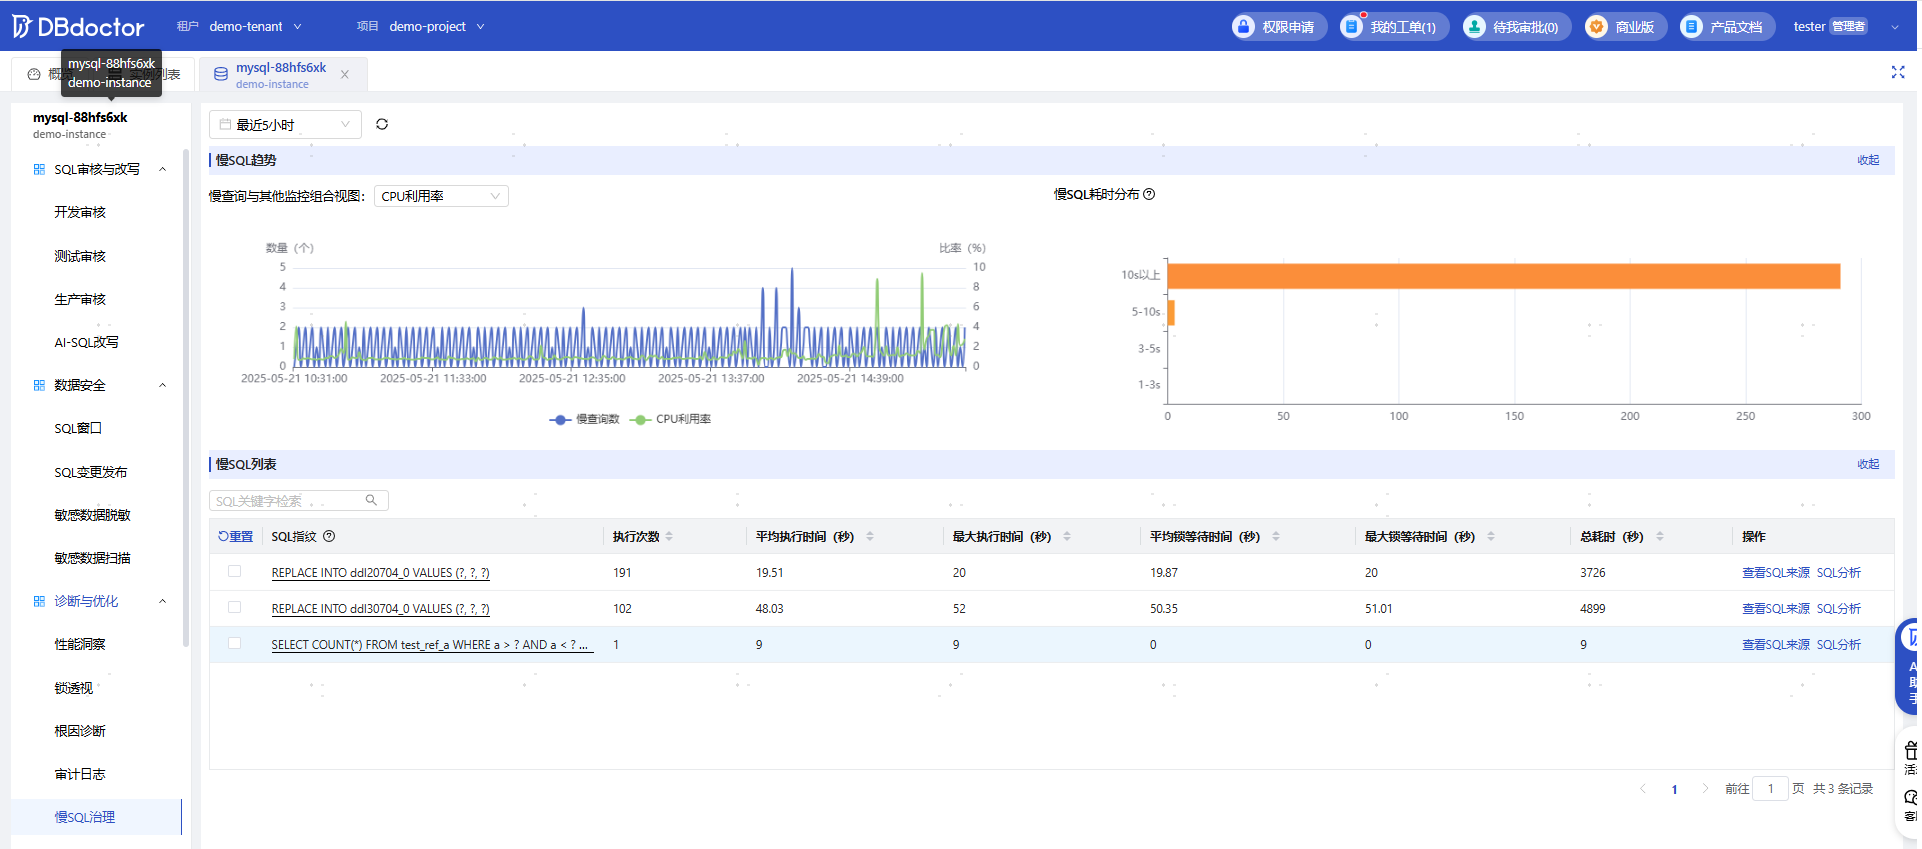This screenshot has width=1922, height=849.
Task: Click the refresh icon beside time range
Action: pos(382,125)
